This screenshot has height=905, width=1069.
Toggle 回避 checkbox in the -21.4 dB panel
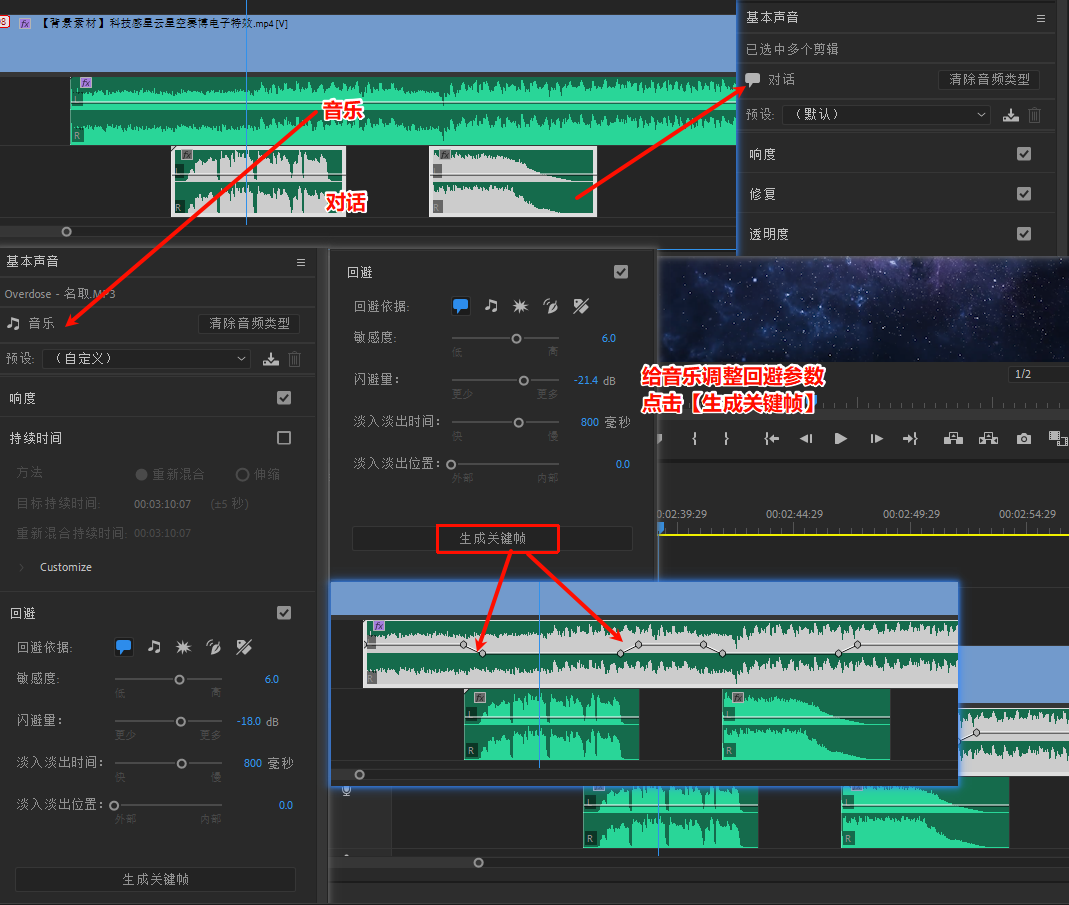(x=620, y=272)
